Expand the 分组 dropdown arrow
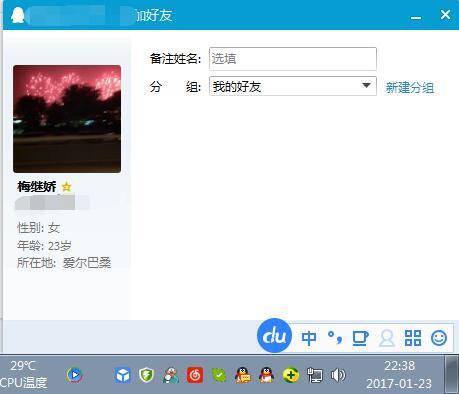This screenshot has height=394, width=459. (x=366, y=86)
